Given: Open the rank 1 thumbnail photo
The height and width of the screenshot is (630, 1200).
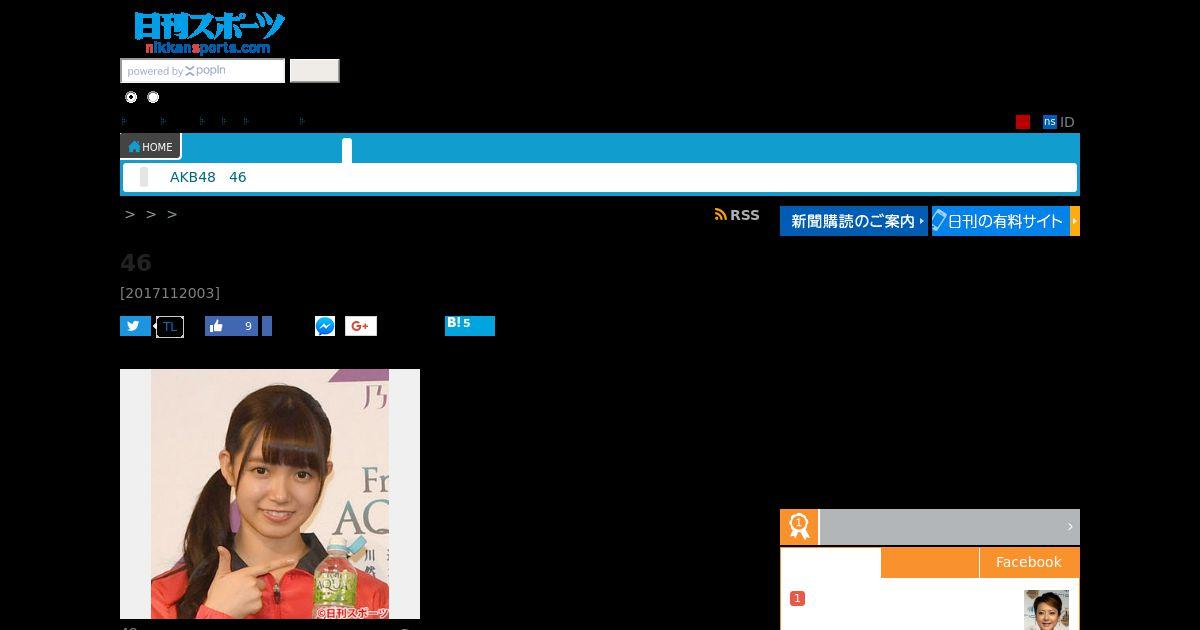Looking at the screenshot, I should point(1046,610).
